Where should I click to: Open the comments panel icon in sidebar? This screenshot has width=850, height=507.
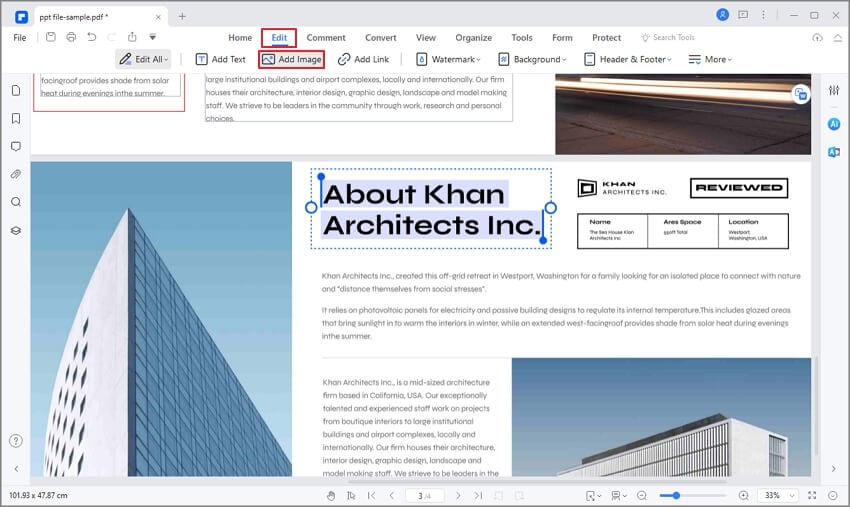16,146
